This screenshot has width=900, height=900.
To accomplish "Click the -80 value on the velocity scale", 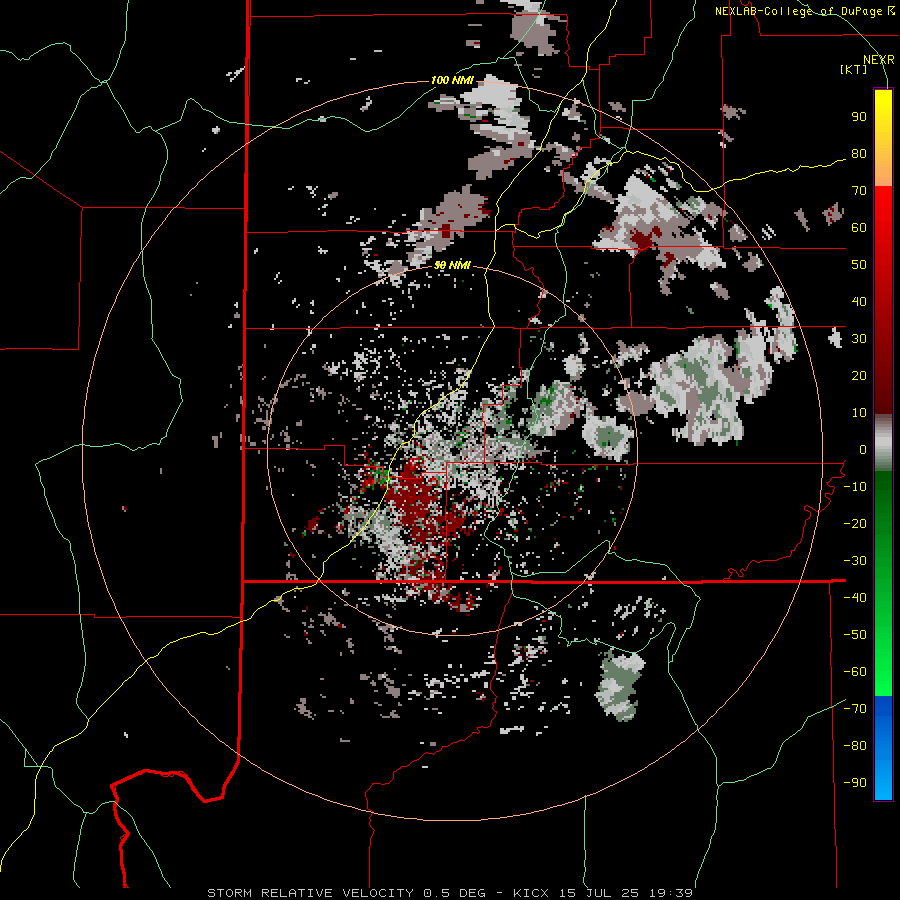I will [x=855, y=746].
